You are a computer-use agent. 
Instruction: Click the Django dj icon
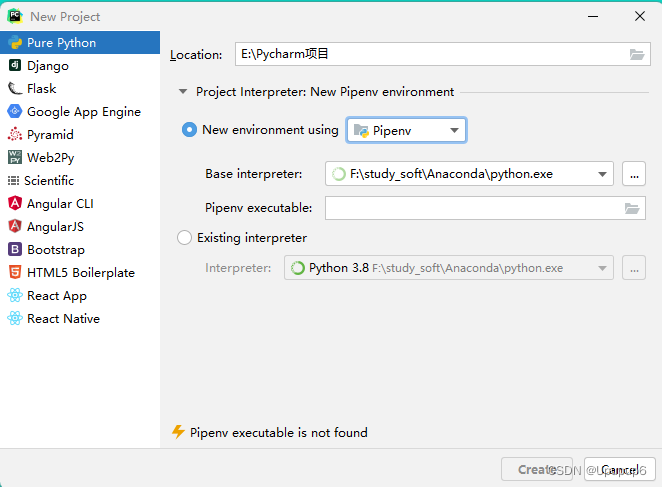[15, 65]
